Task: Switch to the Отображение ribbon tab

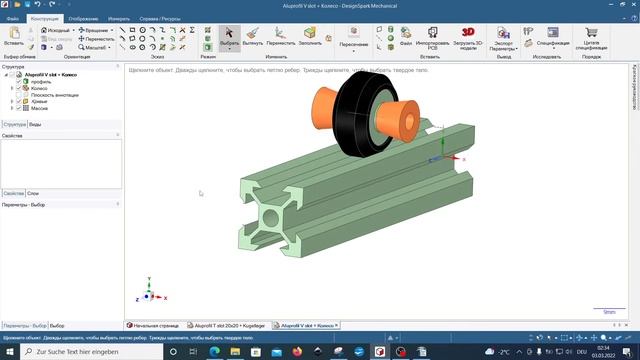Action: tap(83, 19)
